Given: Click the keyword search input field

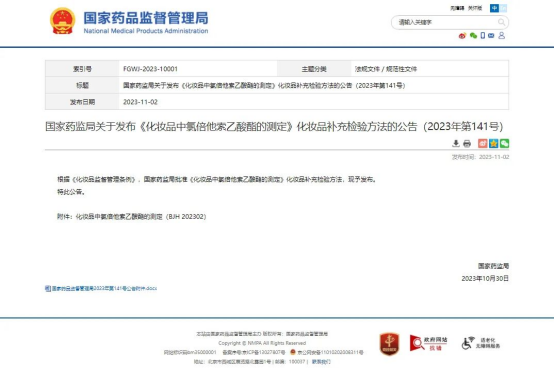Looking at the screenshot, I should [446, 22].
